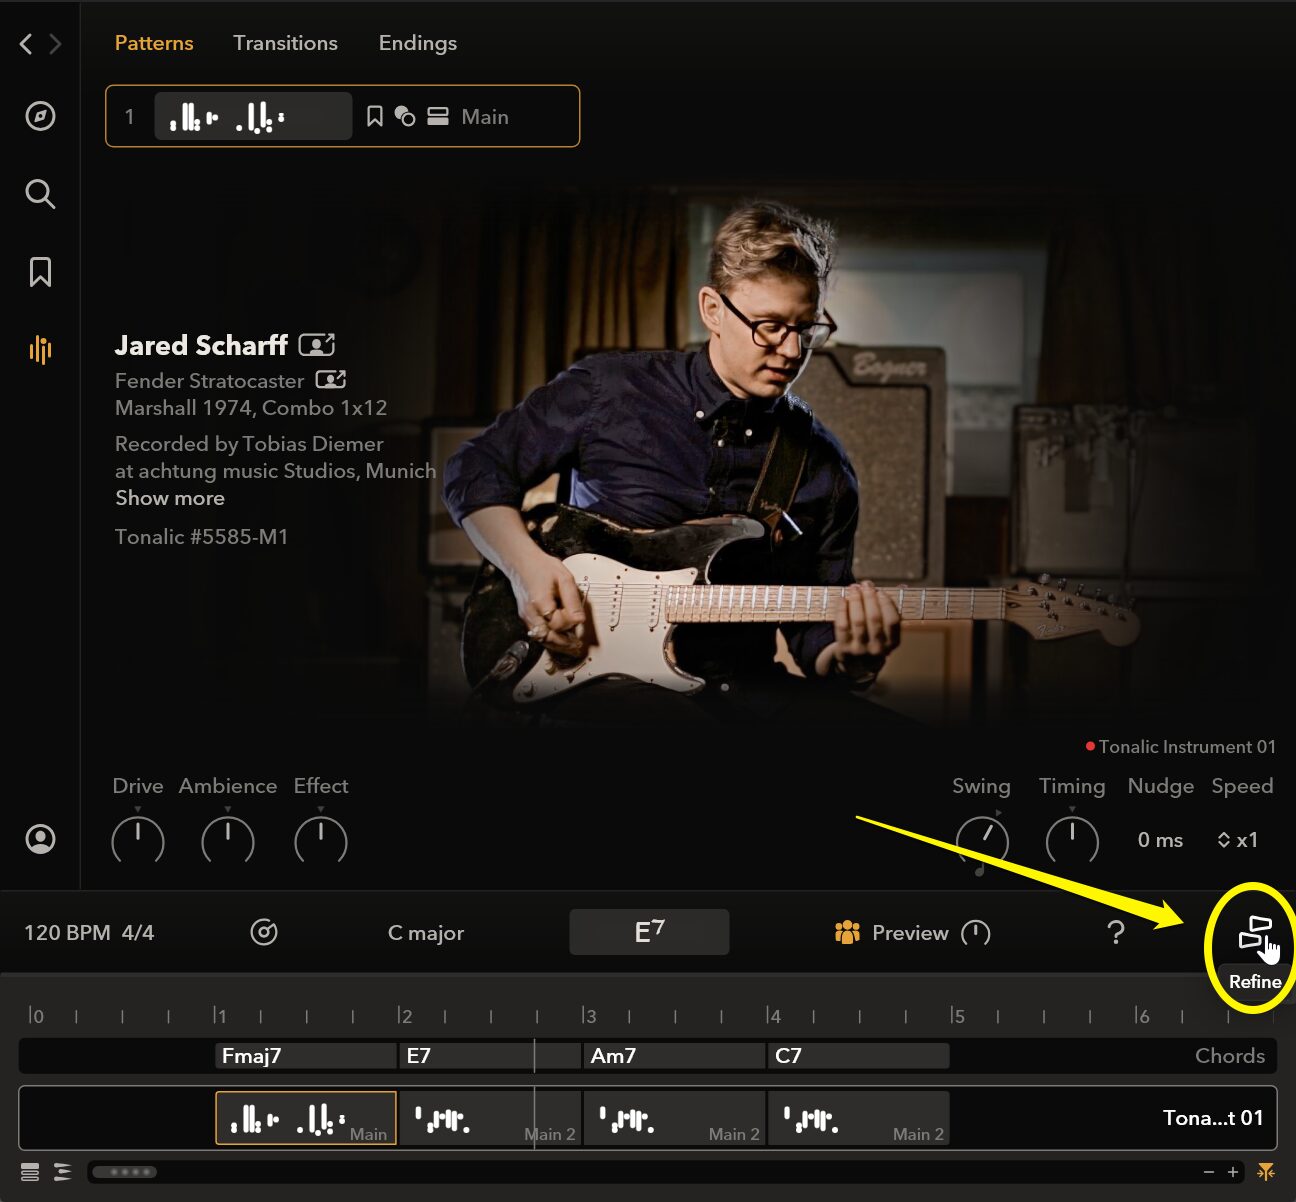Viewport: 1296px width, 1202px height.
Task: Switch to the Transitions tab
Action: click(285, 43)
